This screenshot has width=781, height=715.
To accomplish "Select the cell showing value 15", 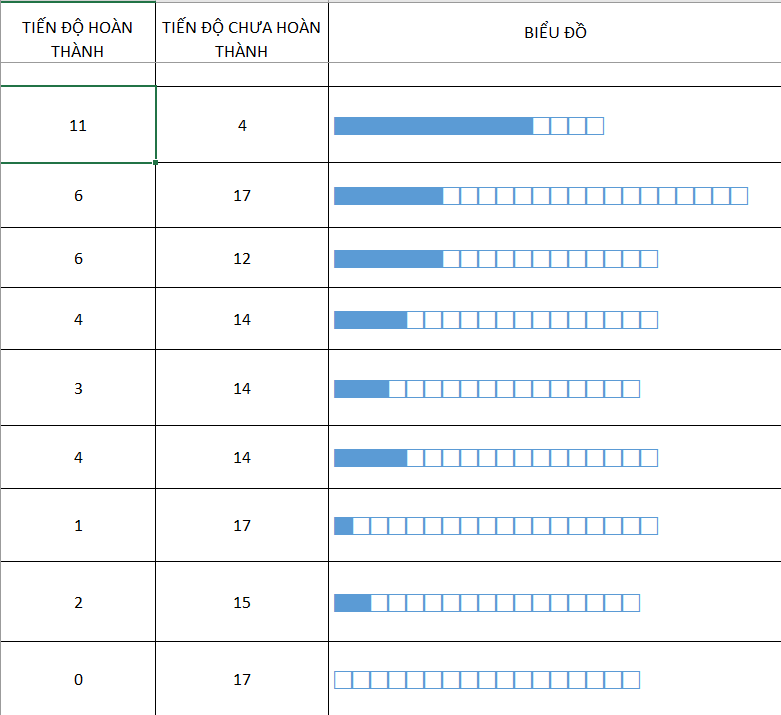I will (x=242, y=603).
